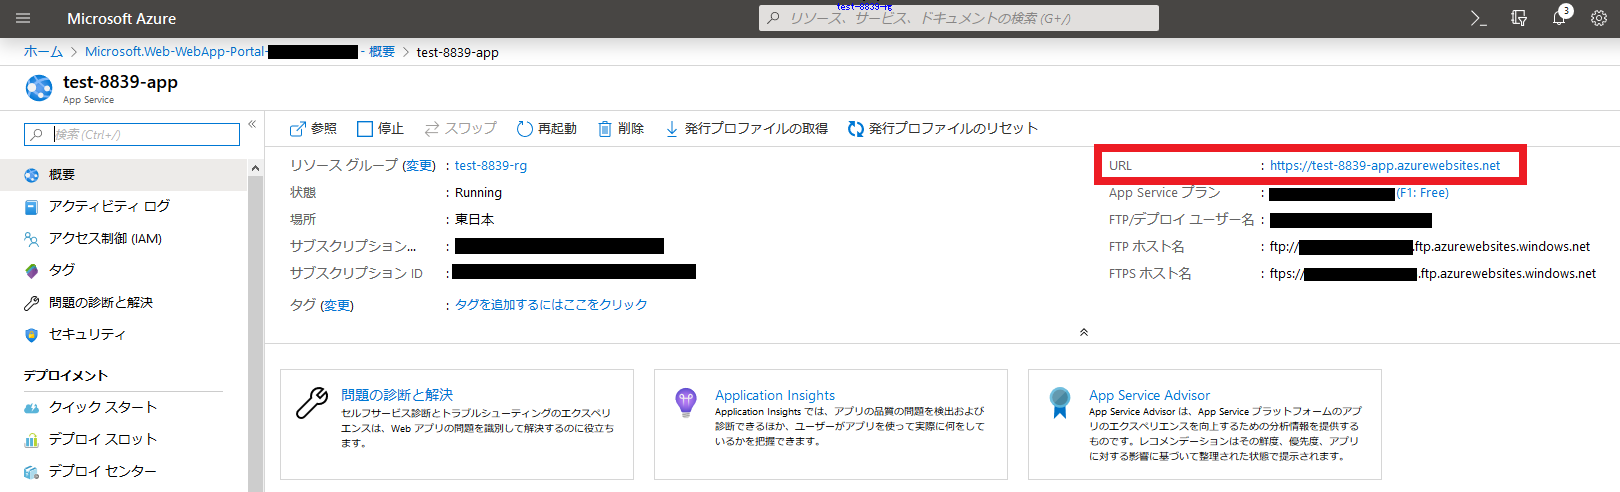Show notifications bell with badge
The width and height of the screenshot is (1620, 492).
1561,16
